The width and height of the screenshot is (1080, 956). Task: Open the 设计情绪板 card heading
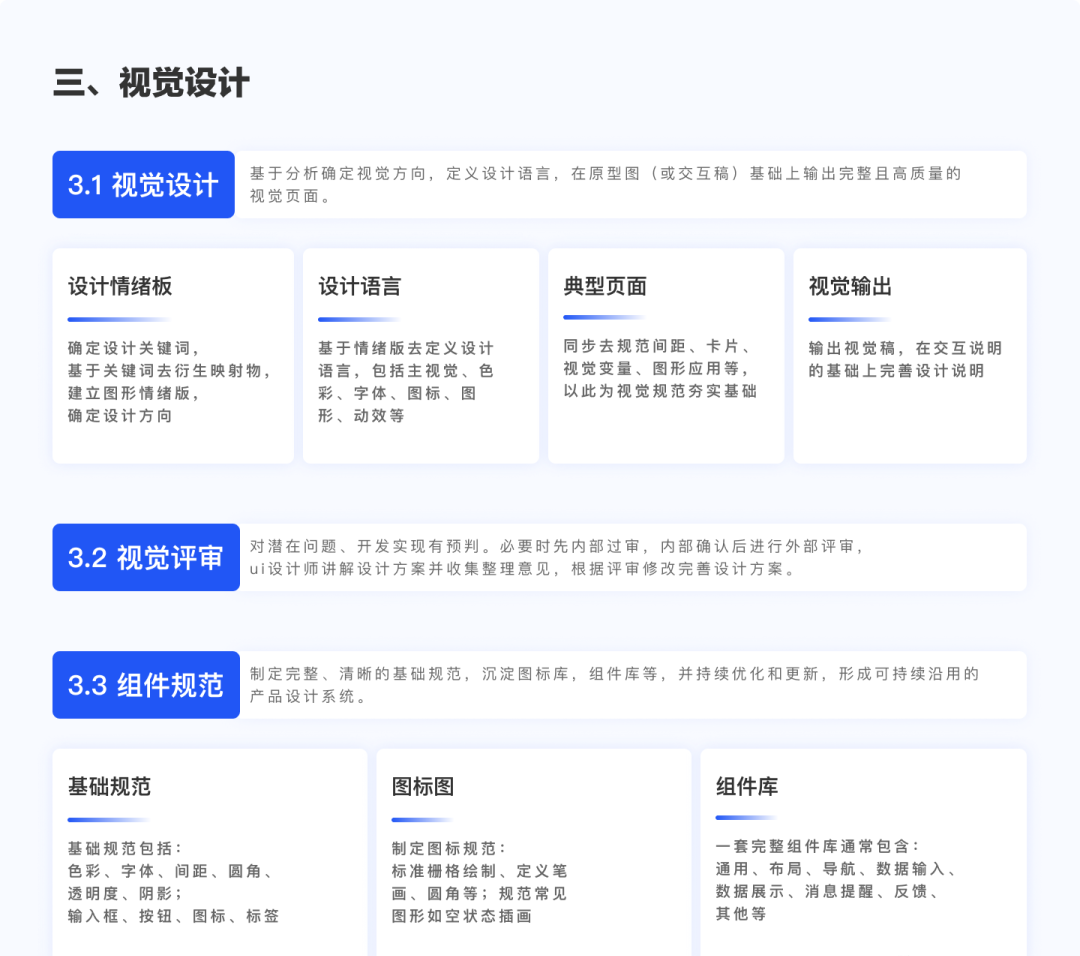pos(120,287)
